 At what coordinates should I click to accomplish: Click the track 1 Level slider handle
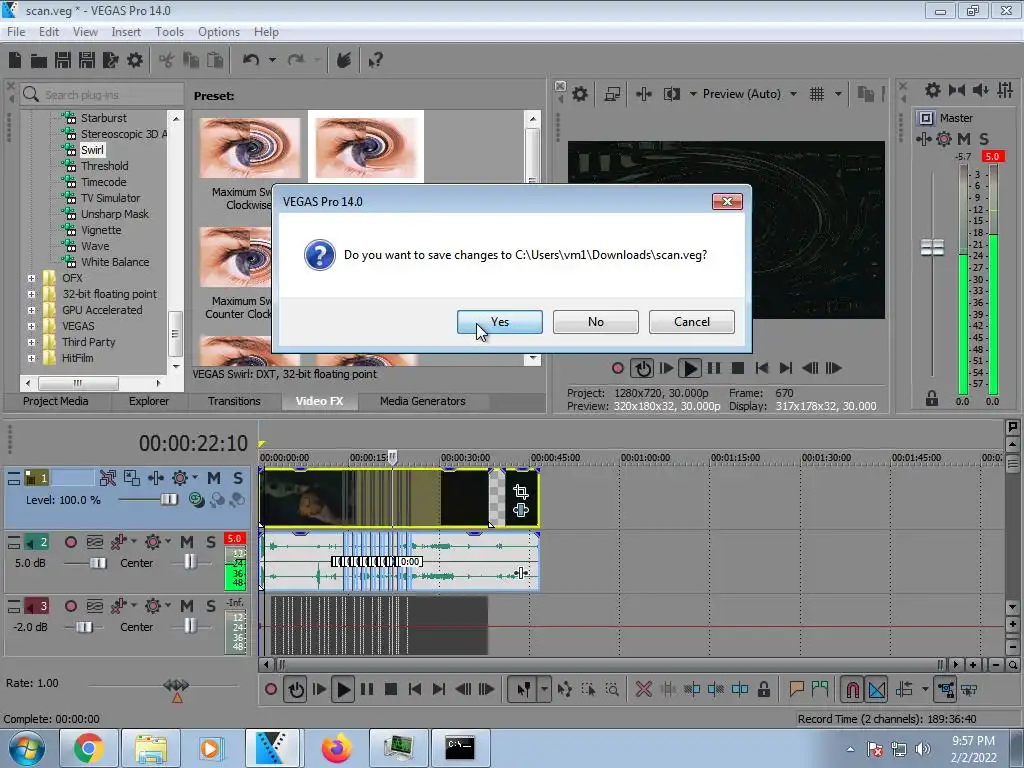pyautogui.click(x=168, y=500)
